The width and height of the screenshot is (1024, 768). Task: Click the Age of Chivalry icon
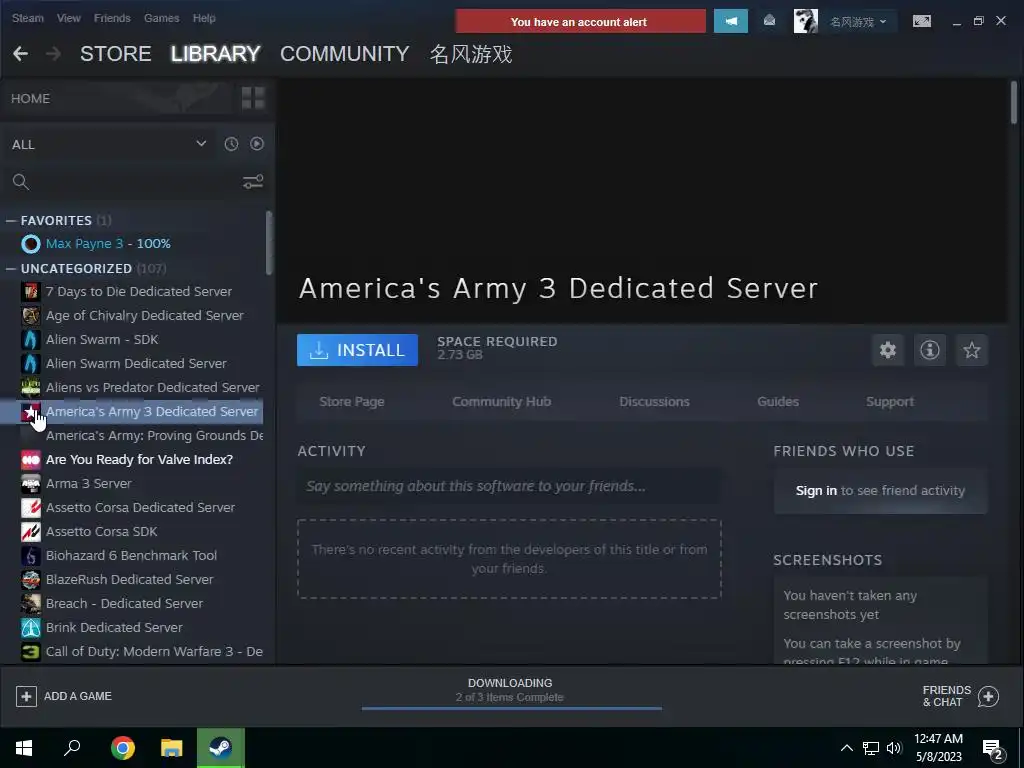(x=31, y=315)
